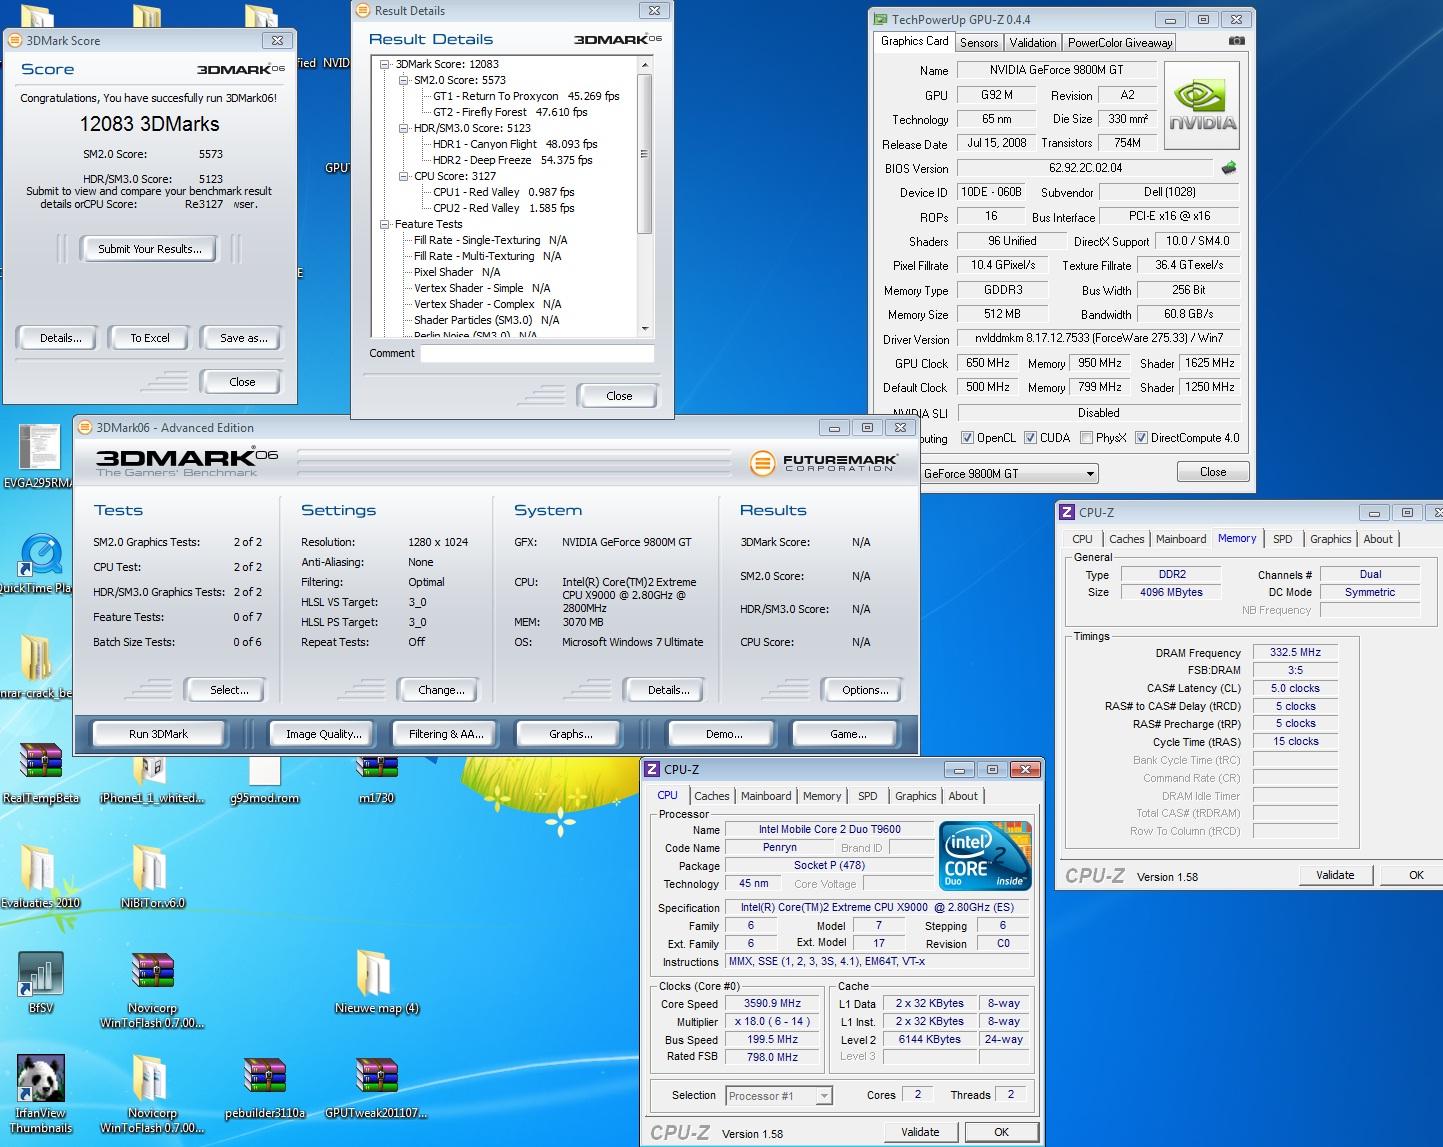Viewport: 1443px width, 1147px height.
Task: Click the Futuremark Corporation logo
Action: (x=824, y=463)
